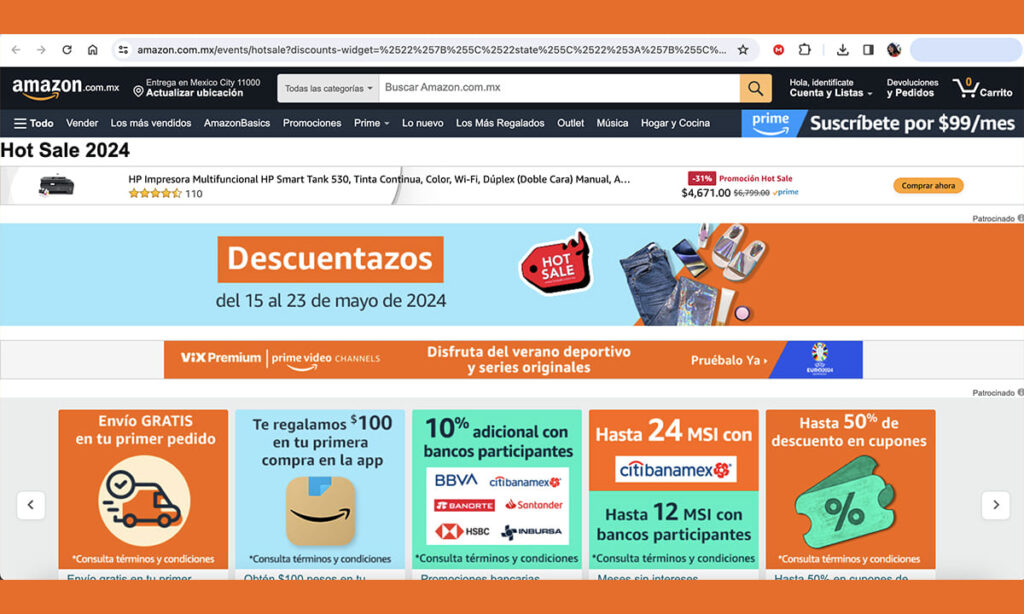
Task: Expand Cuenta y Listas menu
Action: pyautogui.click(x=831, y=88)
